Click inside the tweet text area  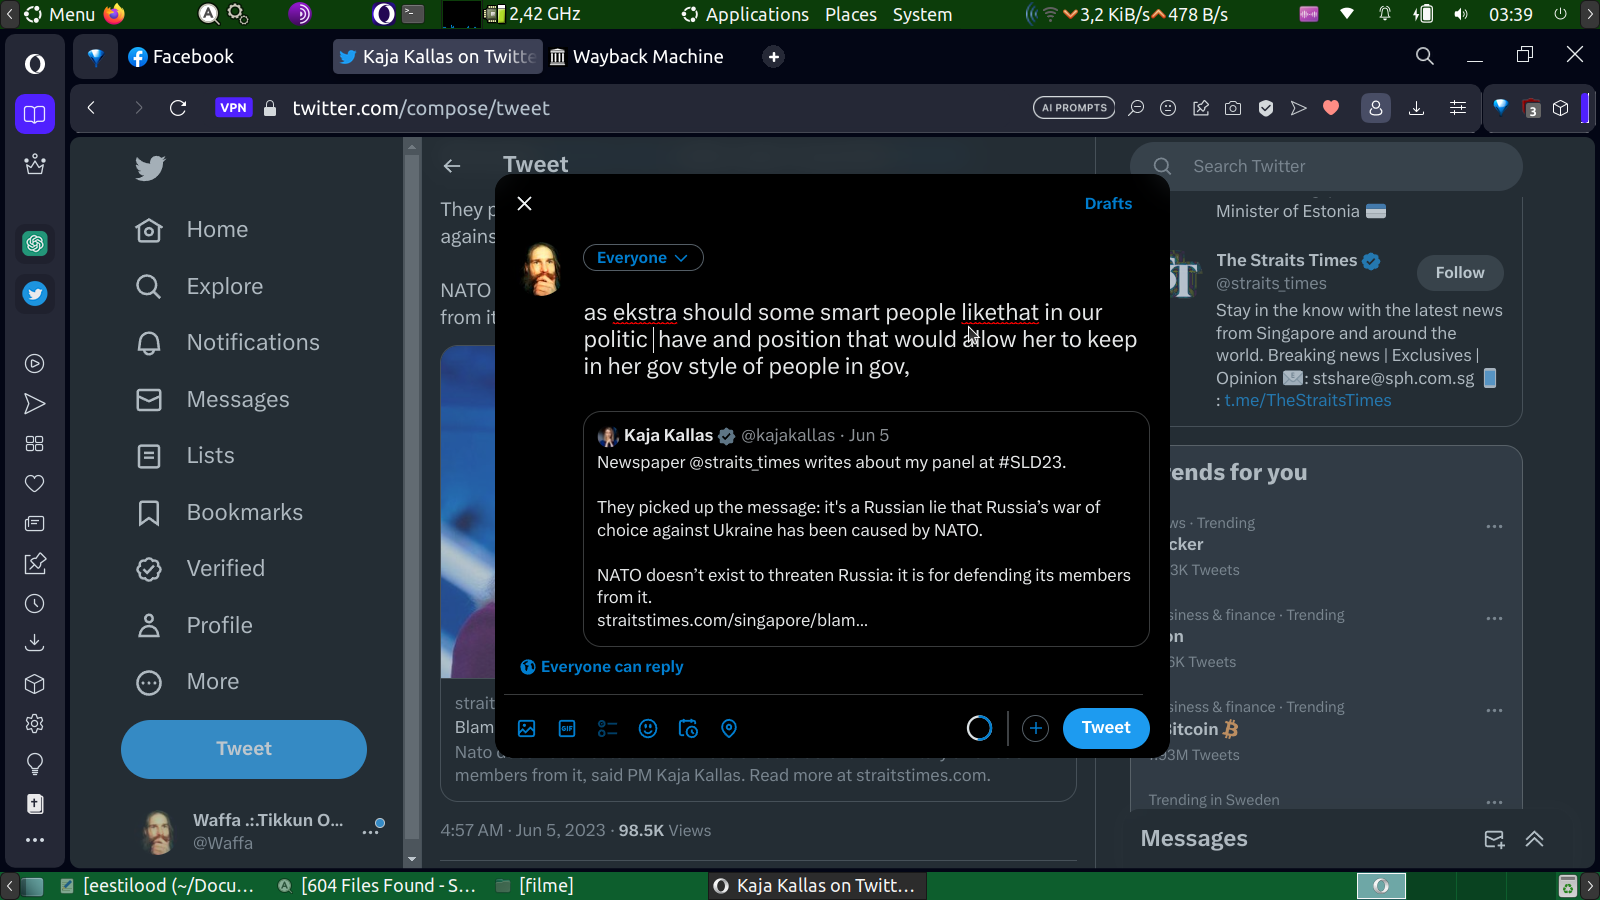click(861, 340)
